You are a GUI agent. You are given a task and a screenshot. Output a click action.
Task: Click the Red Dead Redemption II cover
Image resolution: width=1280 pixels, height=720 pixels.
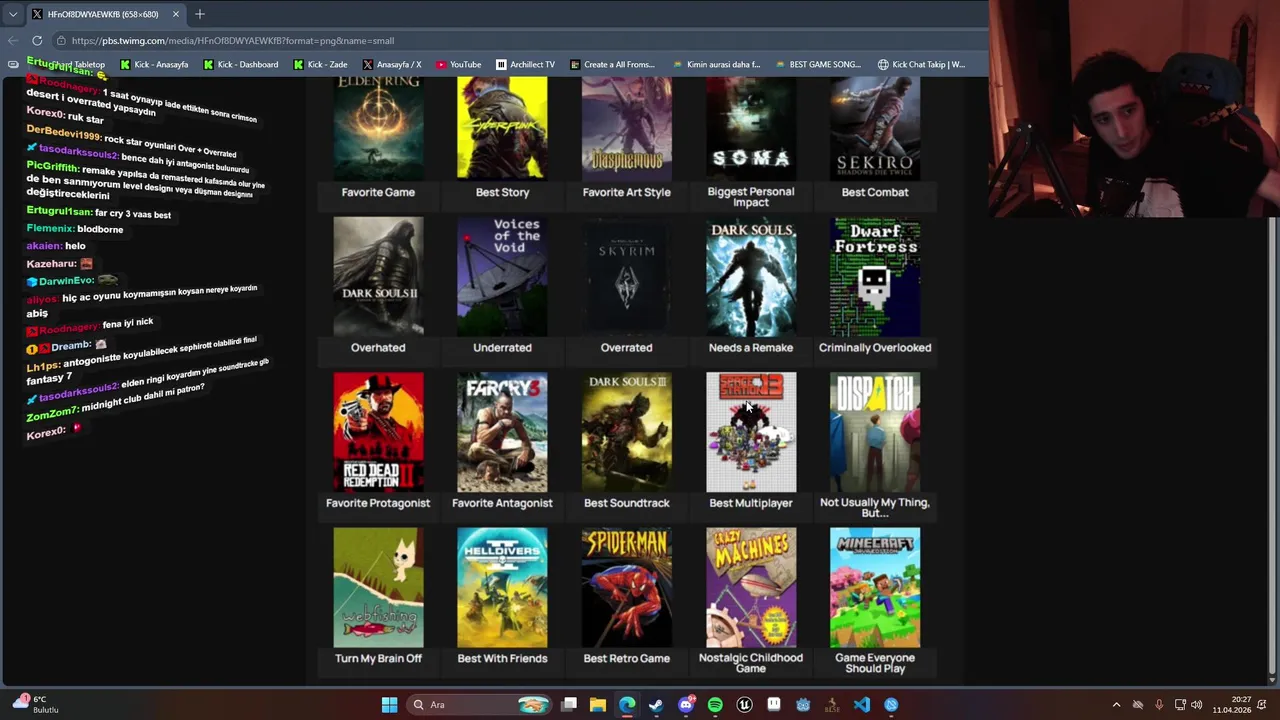(x=378, y=432)
